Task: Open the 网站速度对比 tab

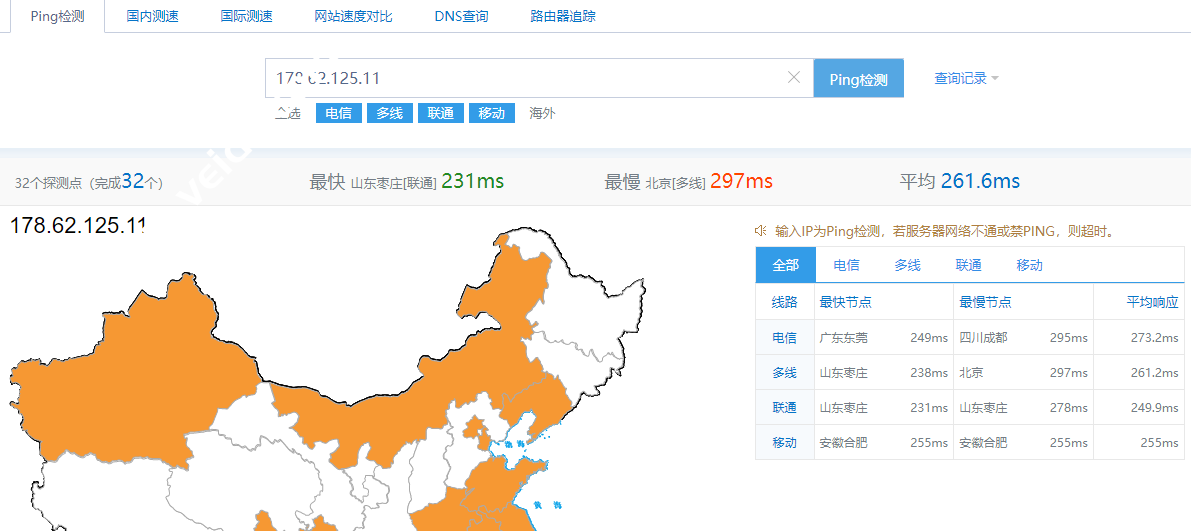Action: [353, 16]
